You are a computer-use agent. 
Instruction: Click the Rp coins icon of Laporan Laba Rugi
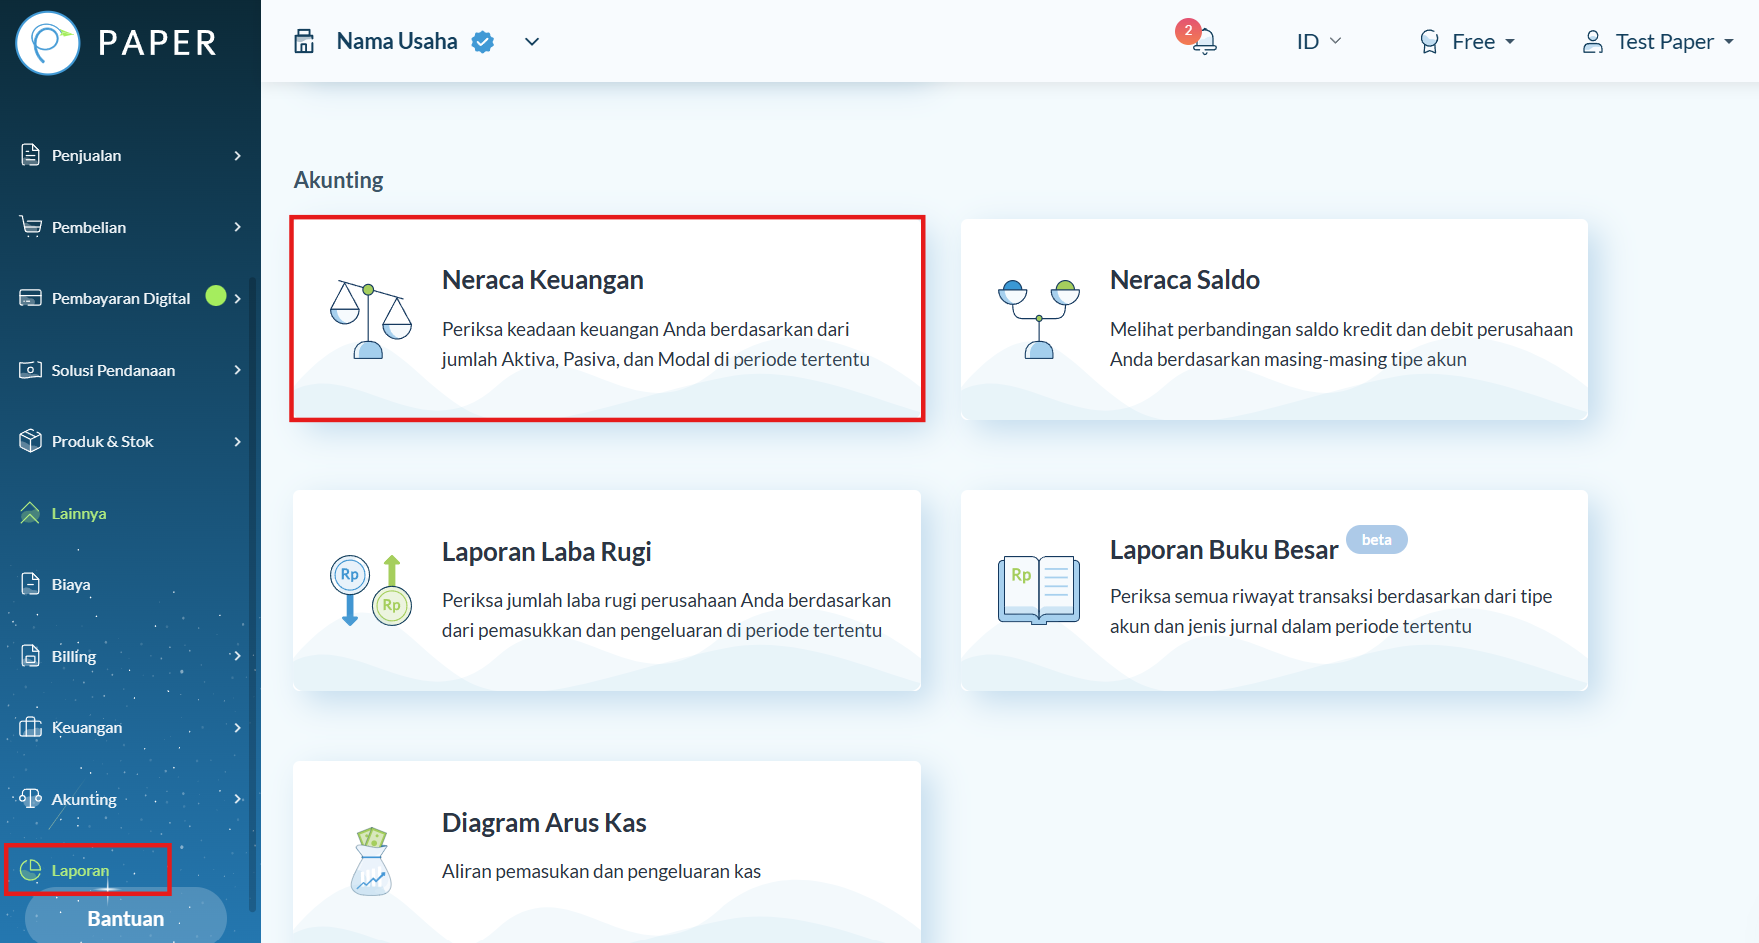pyautogui.click(x=371, y=590)
